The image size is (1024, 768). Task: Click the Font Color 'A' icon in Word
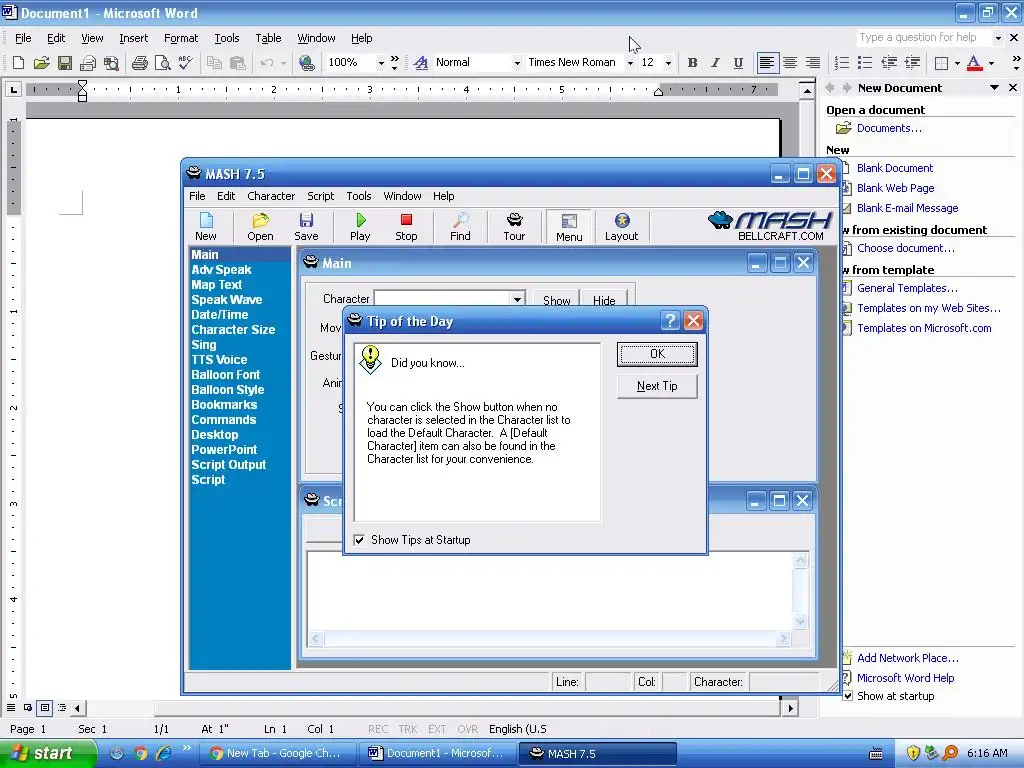click(x=974, y=63)
